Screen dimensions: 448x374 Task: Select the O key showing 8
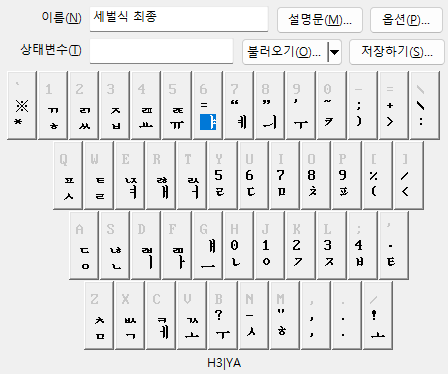click(316, 175)
